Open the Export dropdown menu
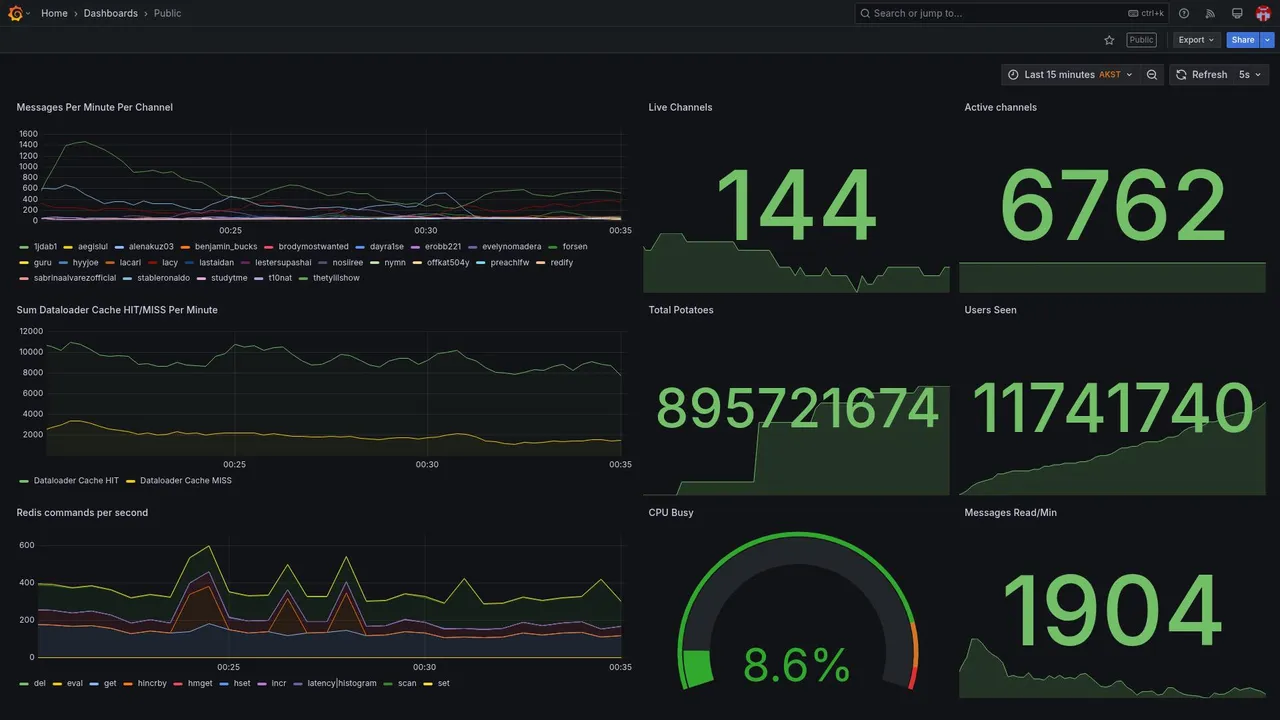The width and height of the screenshot is (1280, 720). tap(1196, 40)
